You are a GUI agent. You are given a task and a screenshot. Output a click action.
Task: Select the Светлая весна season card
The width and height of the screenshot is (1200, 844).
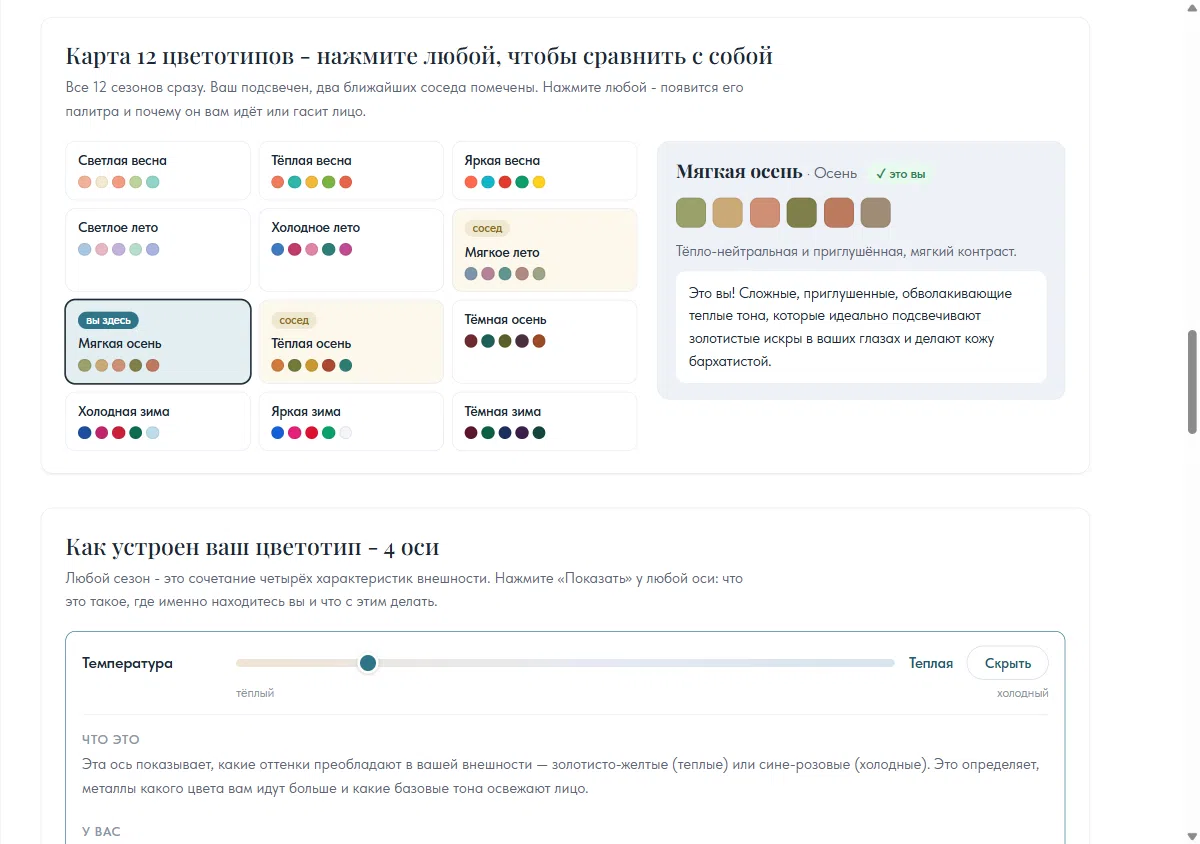pos(157,170)
